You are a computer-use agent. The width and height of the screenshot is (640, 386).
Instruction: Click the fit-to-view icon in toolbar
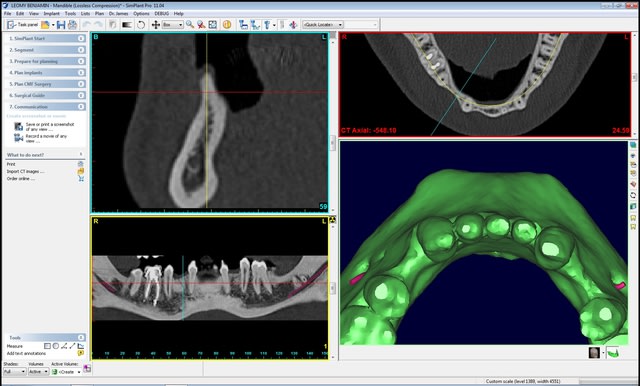213,24
